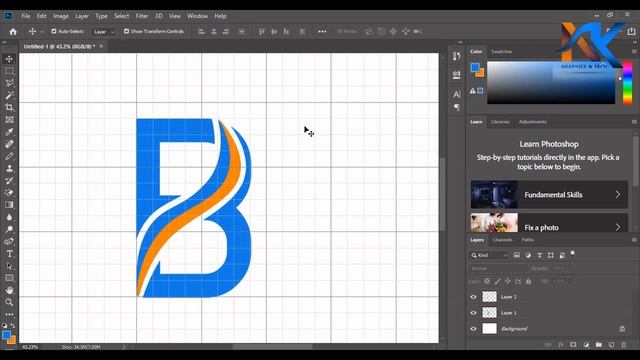
Task: Align left edges button
Action: tap(201, 31)
